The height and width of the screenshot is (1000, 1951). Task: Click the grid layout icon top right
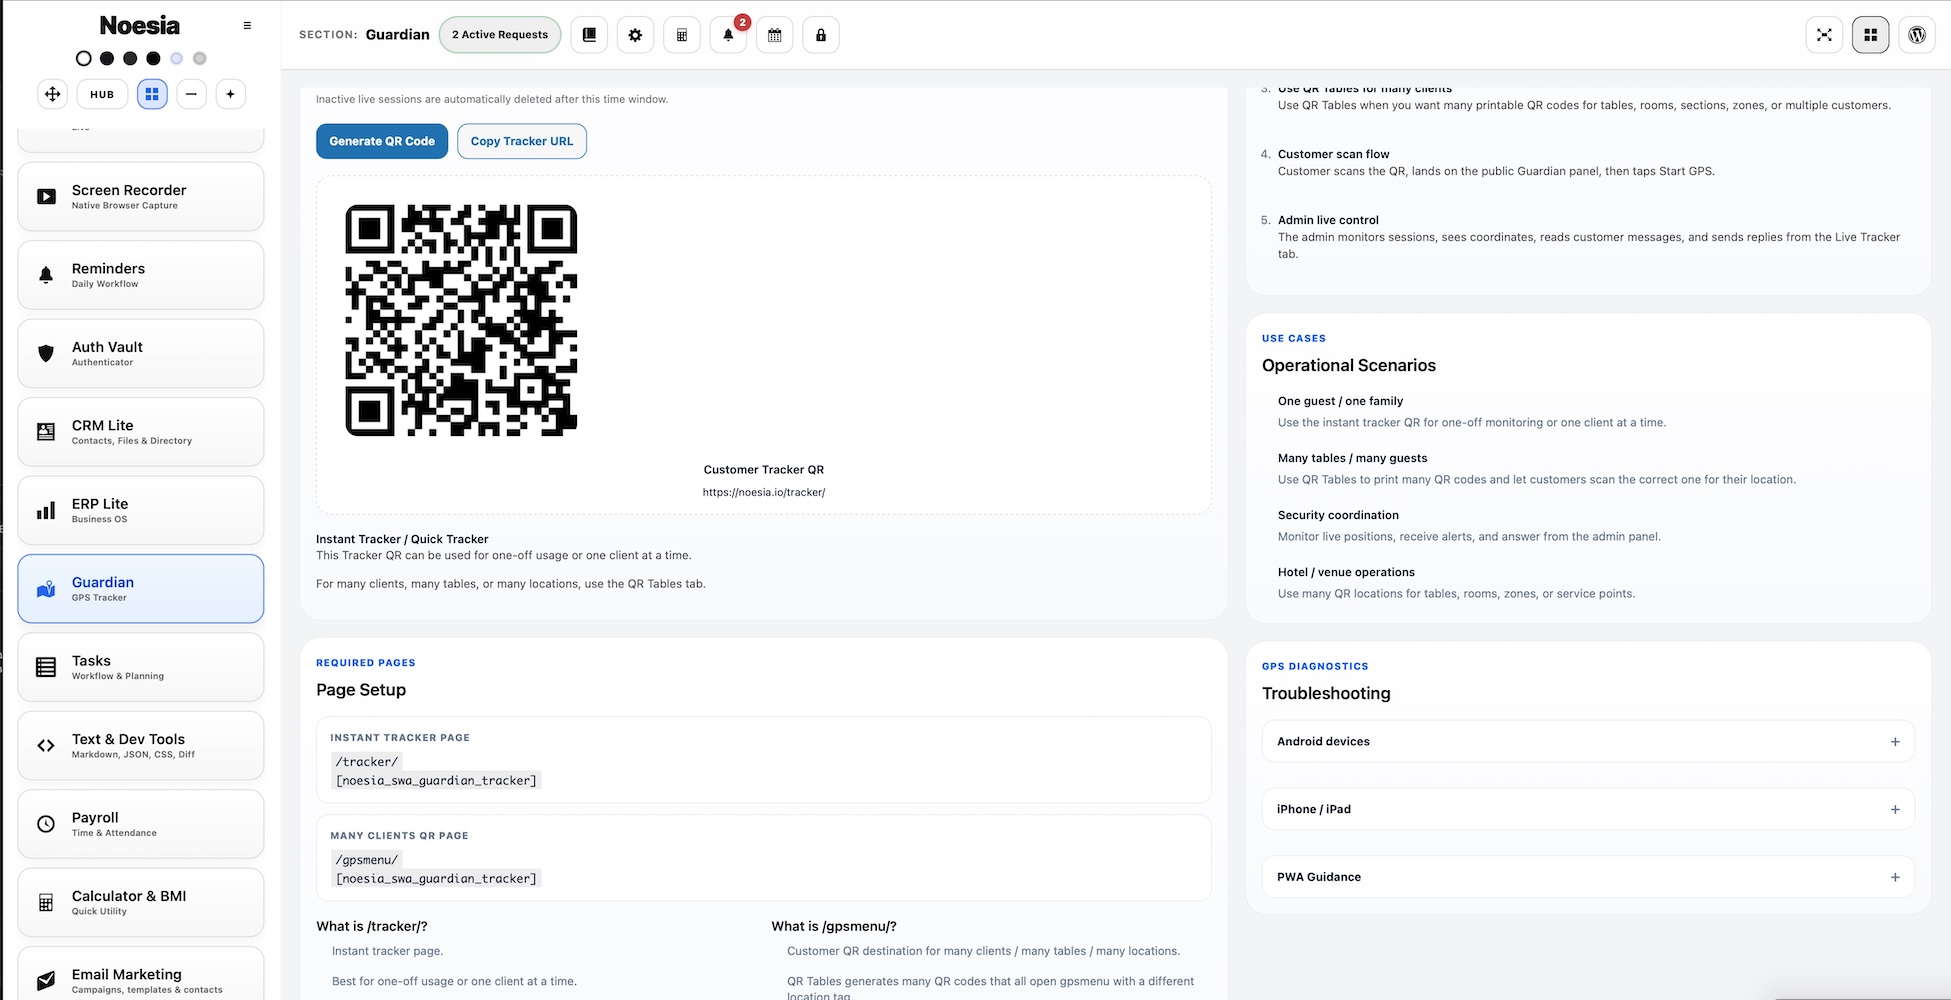pyautogui.click(x=1870, y=35)
